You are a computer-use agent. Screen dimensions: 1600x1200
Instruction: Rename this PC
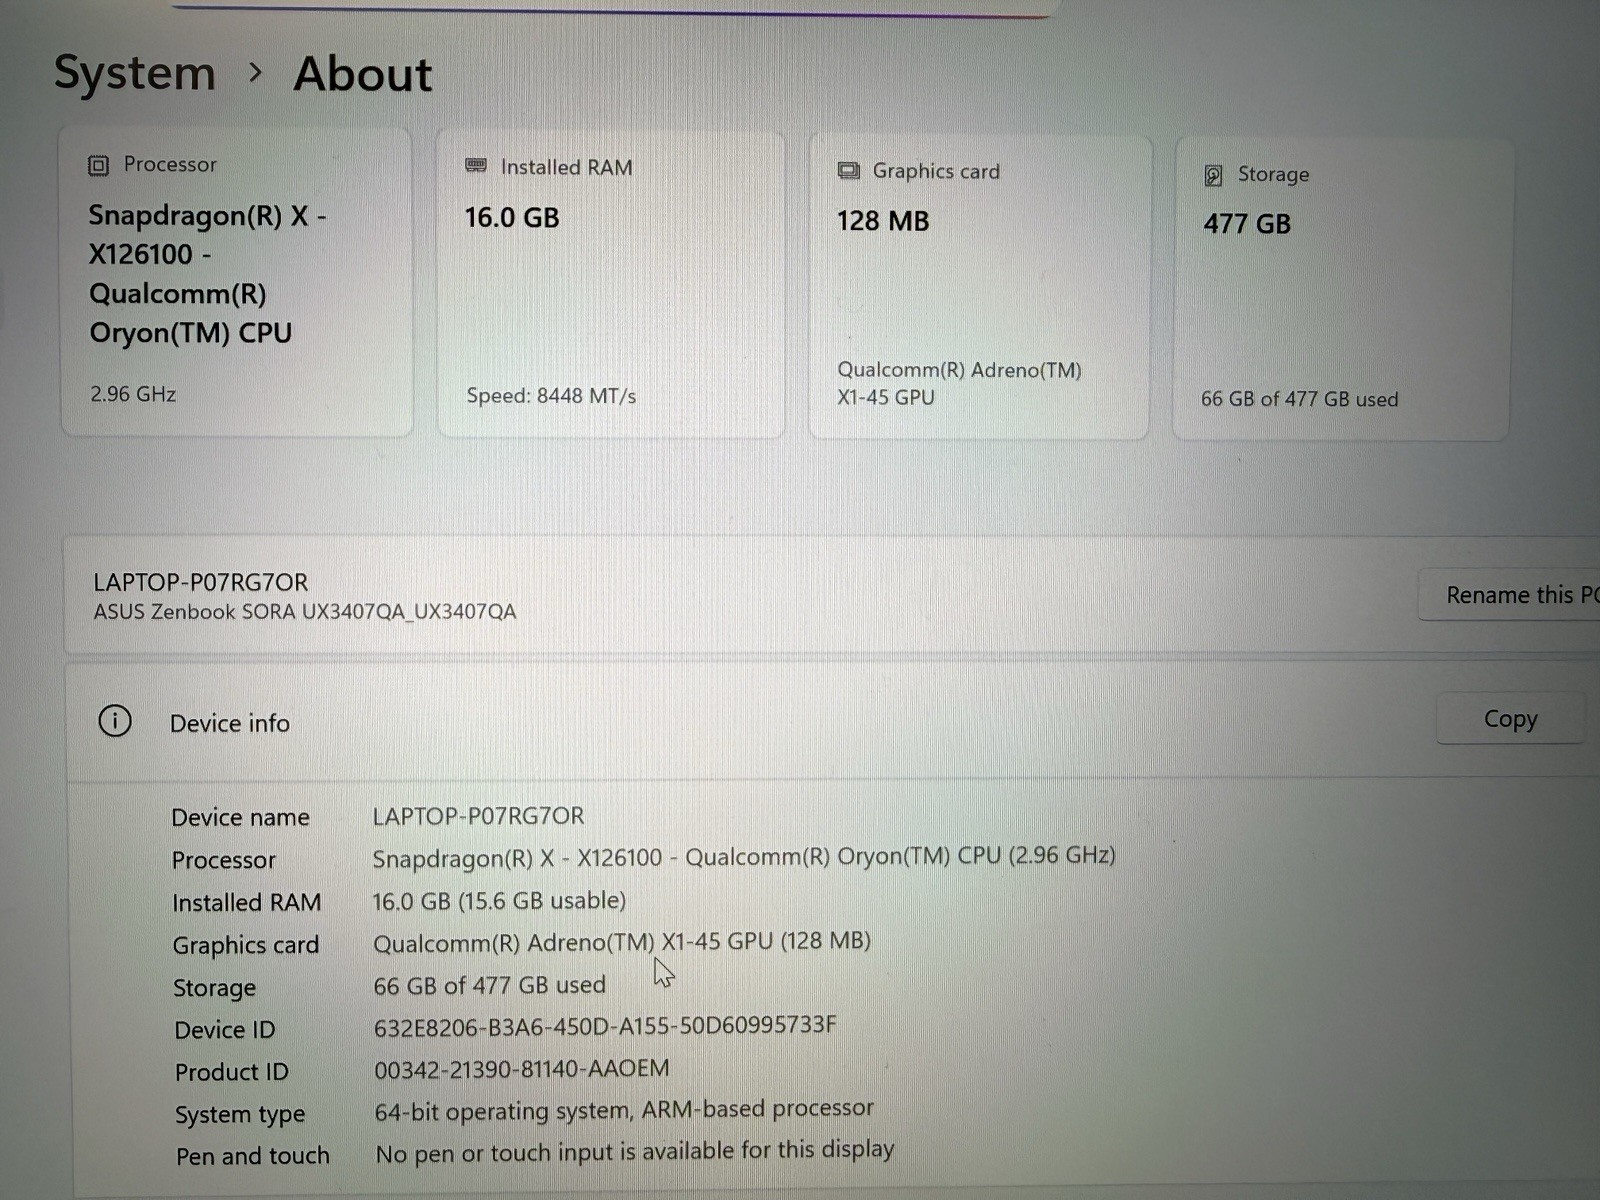(x=1509, y=595)
